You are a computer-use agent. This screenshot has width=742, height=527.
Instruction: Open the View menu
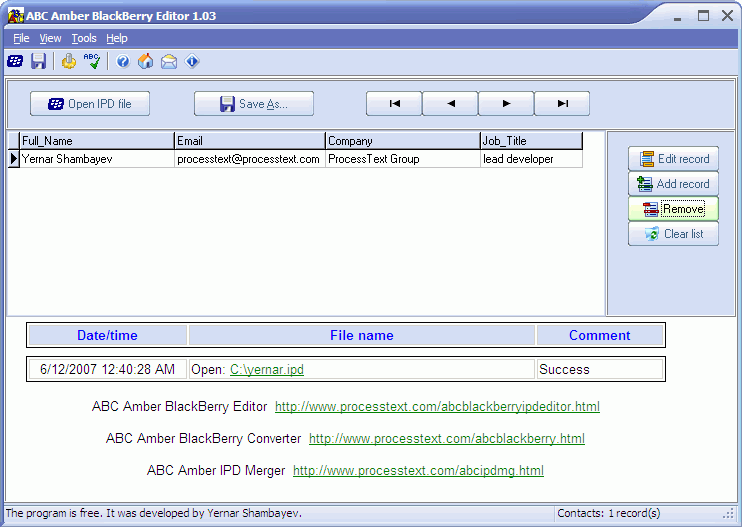click(50, 38)
